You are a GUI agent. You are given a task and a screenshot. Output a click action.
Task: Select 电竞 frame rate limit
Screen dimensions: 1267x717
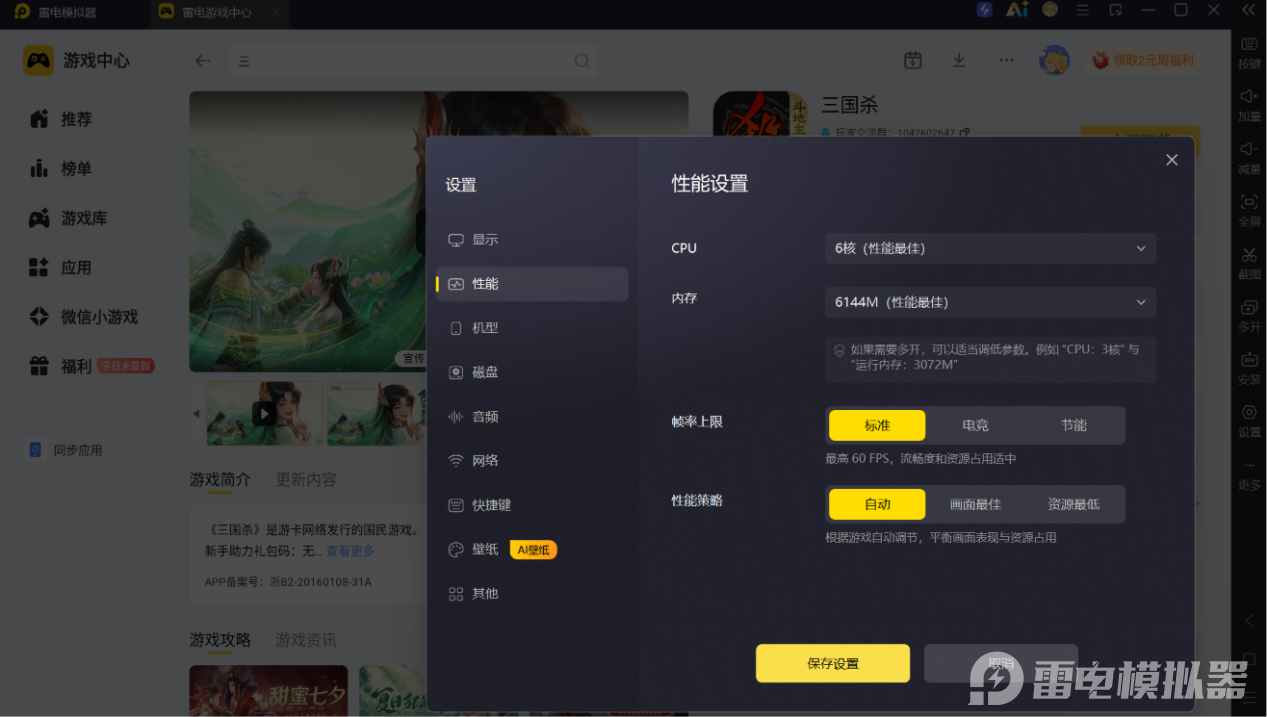pos(975,425)
